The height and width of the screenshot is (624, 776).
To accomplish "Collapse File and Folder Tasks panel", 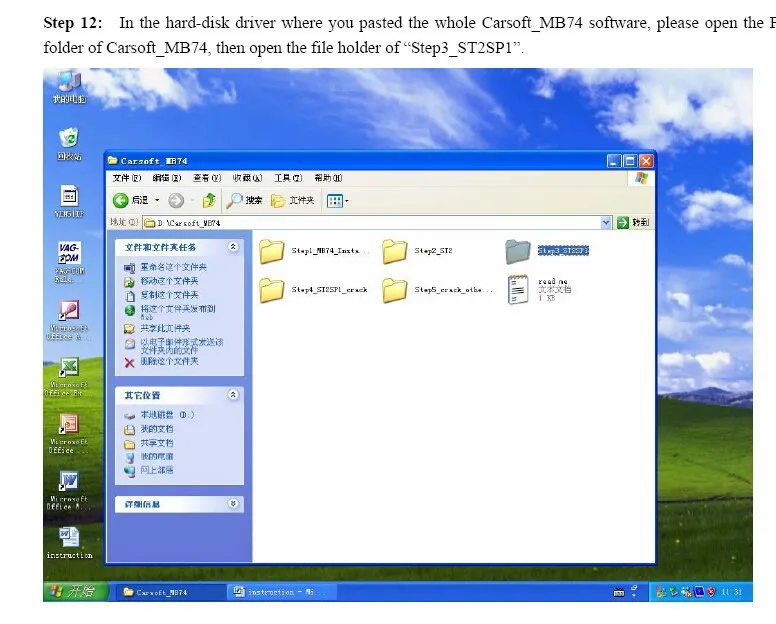I will tap(233, 246).
